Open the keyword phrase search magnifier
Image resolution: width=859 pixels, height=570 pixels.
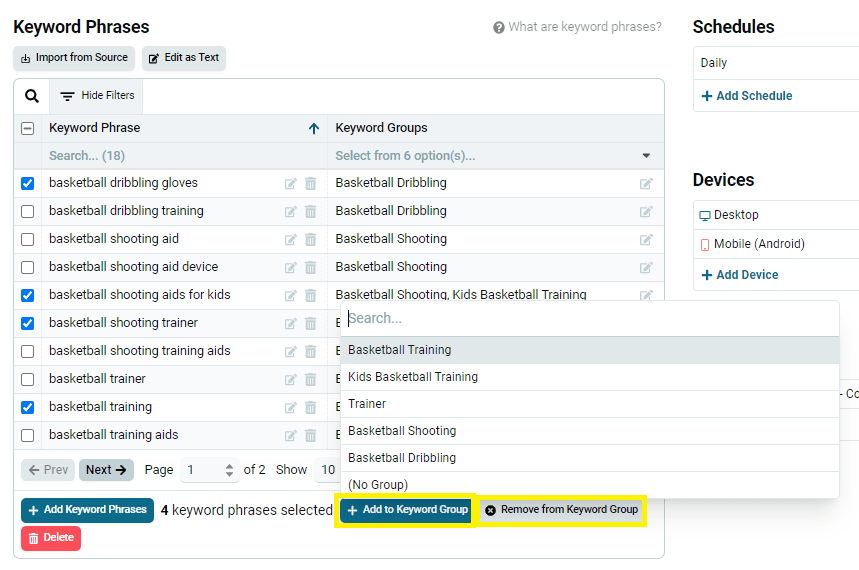pos(32,96)
